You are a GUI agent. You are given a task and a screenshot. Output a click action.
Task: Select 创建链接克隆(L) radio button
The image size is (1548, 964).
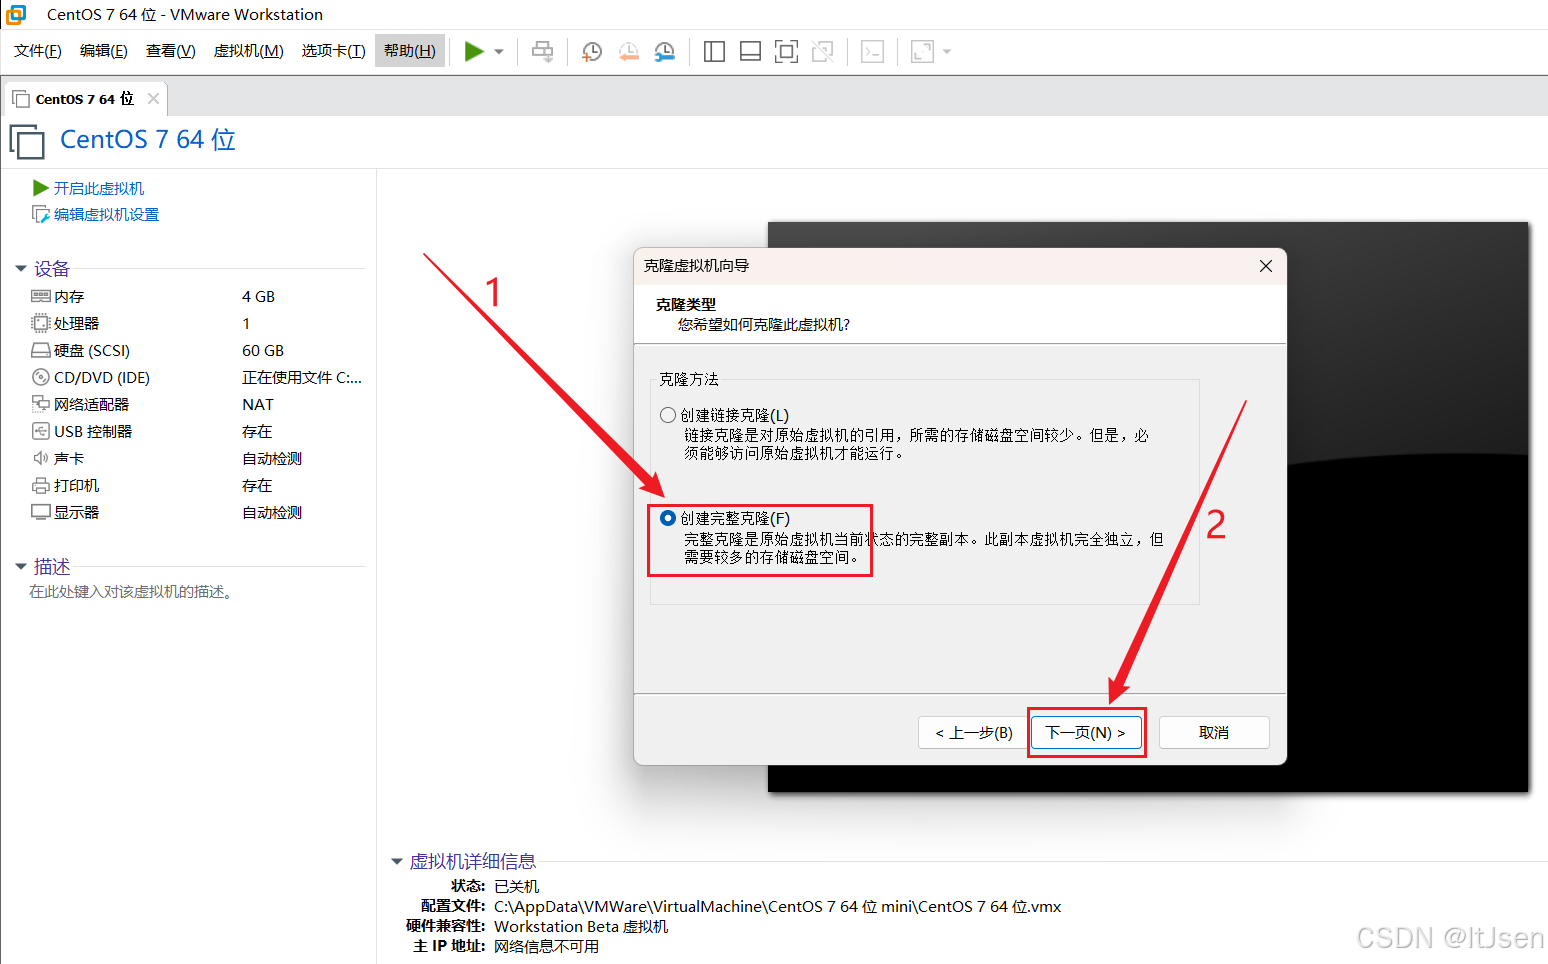coord(668,415)
